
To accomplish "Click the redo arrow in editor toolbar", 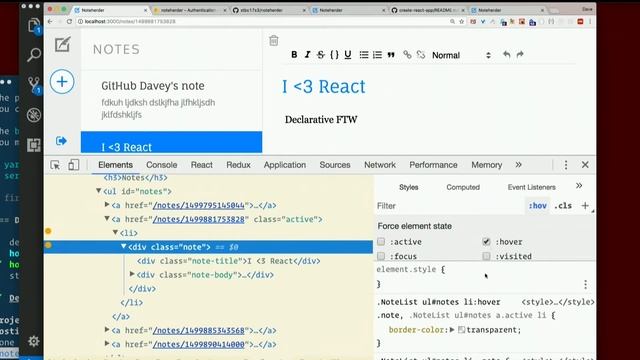I will [x=520, y=54].
